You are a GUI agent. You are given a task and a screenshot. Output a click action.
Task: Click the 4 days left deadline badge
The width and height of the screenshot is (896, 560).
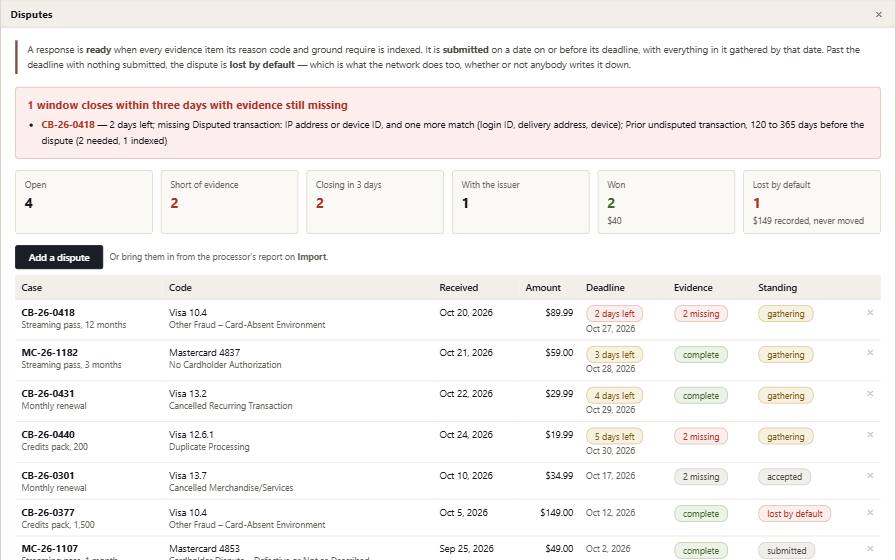(x=614, y=395)
